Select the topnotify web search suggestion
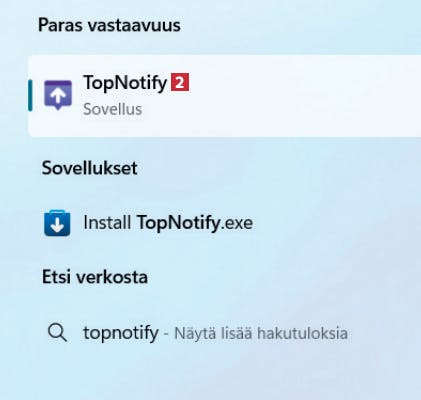The image size is (421, 400). [225, 333]
